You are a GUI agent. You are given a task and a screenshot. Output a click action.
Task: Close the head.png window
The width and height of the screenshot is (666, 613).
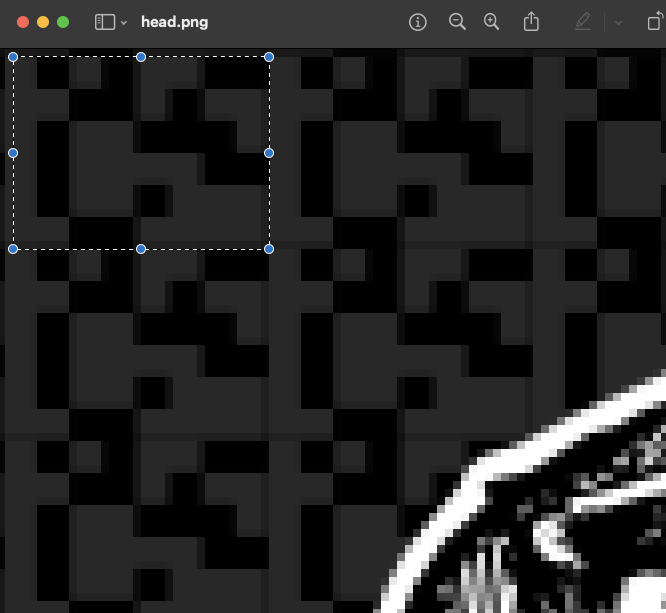click(x=23, y=22)
